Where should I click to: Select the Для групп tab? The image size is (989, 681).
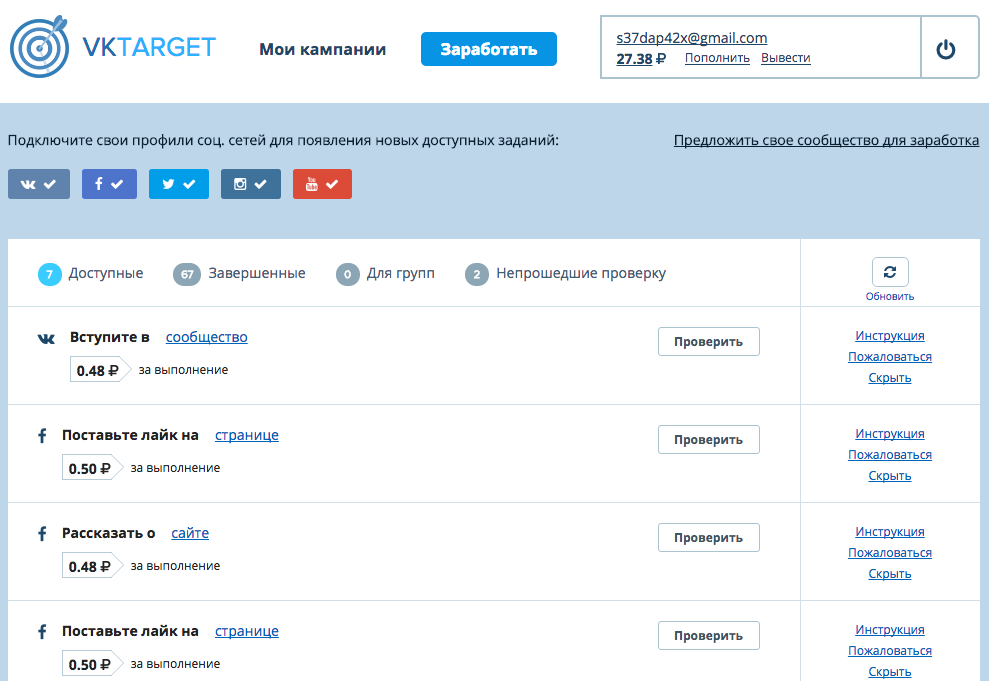(385, 274)
